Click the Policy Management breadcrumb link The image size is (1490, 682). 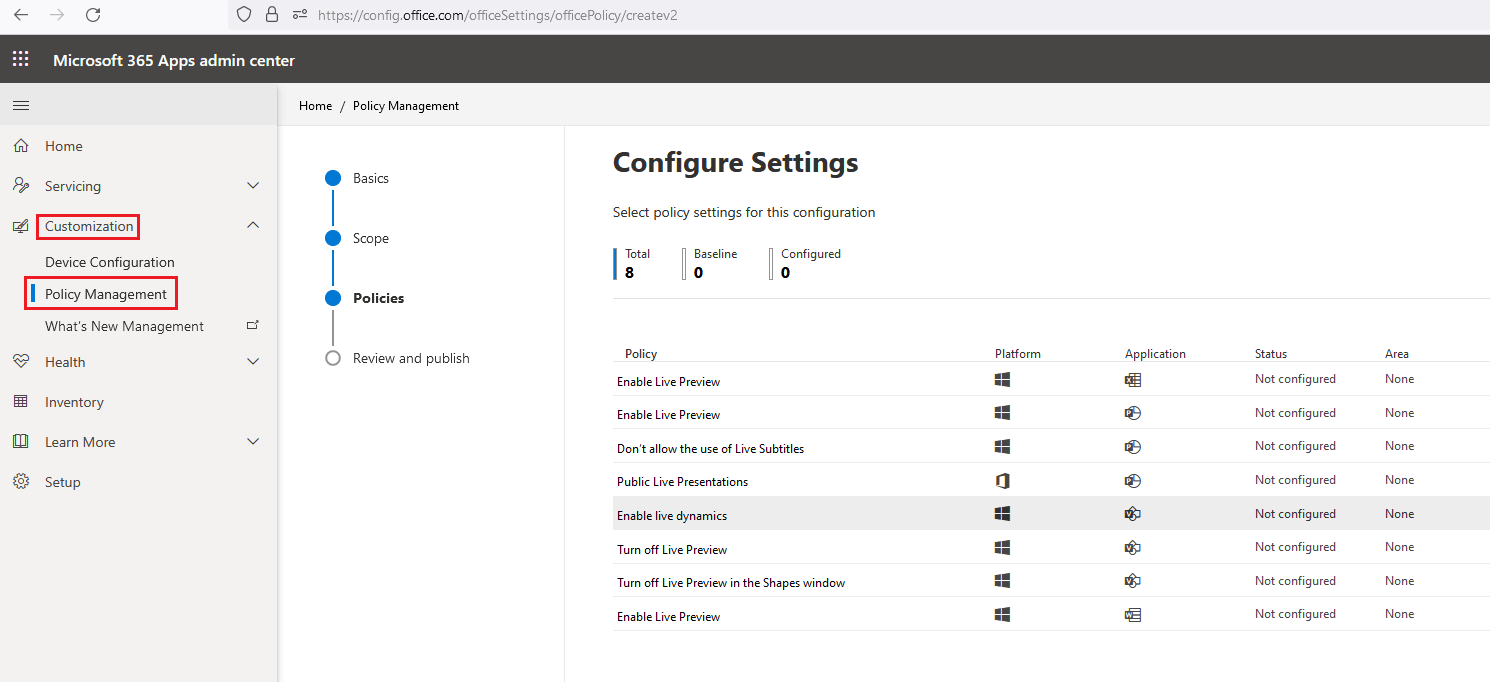click(406, 105)
